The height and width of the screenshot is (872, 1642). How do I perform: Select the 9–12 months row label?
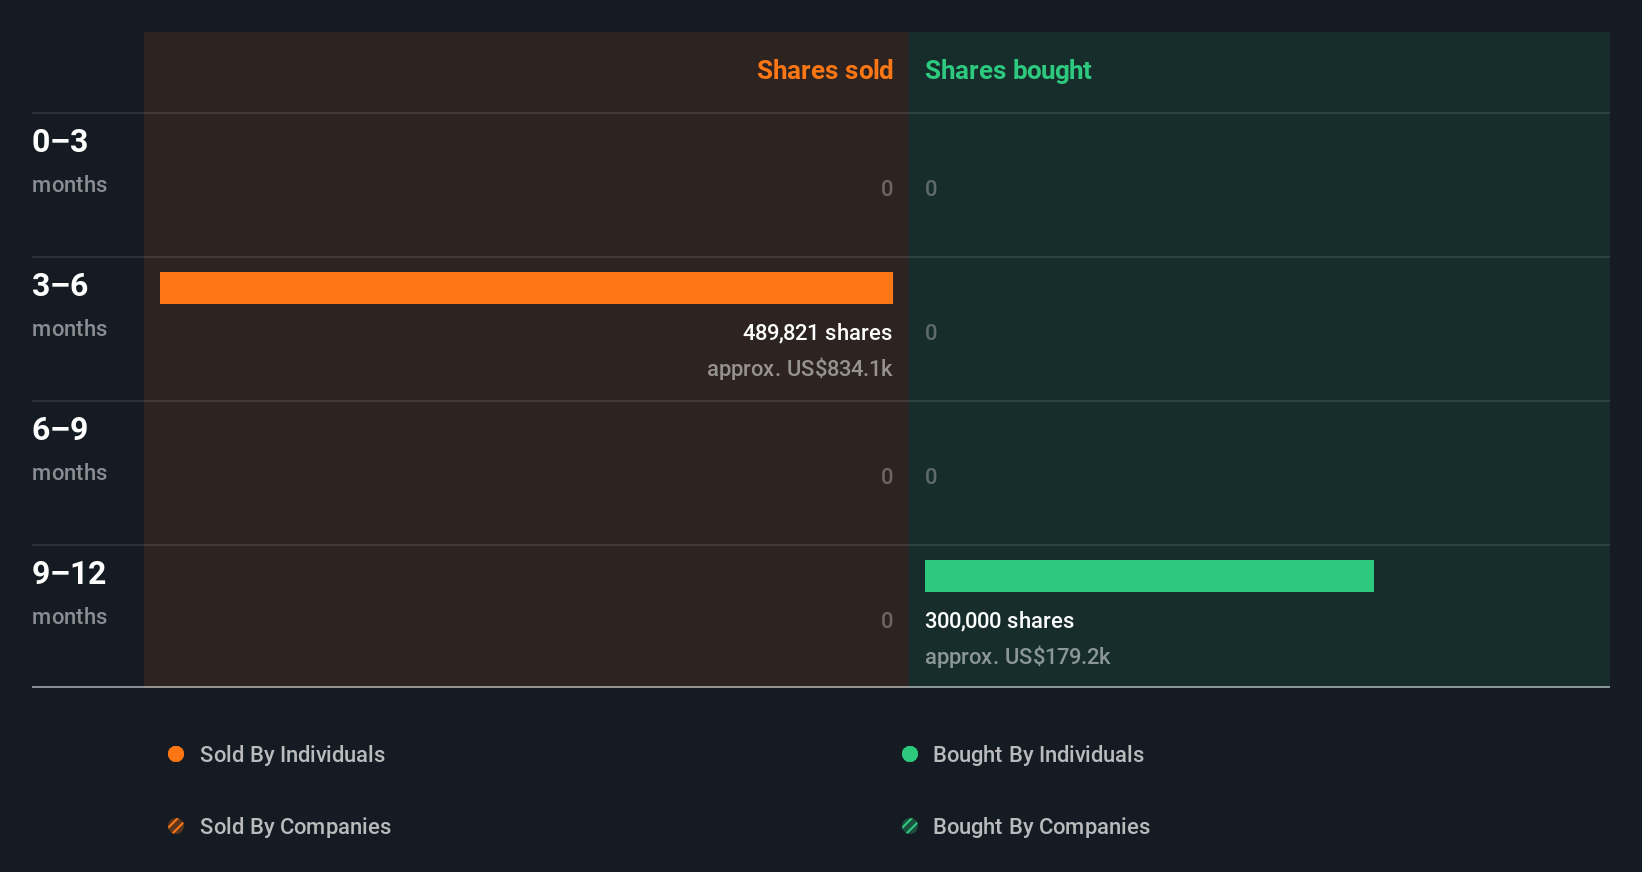coord(69,593)
